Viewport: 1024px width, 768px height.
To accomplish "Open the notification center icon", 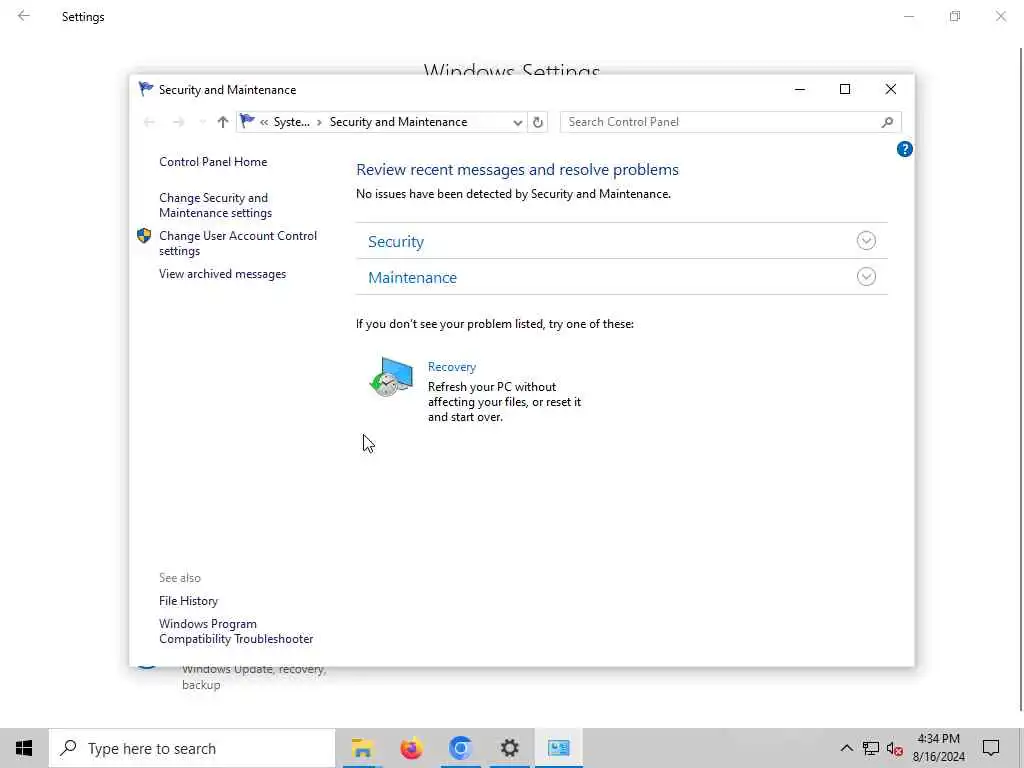I will tap(991, 748).
